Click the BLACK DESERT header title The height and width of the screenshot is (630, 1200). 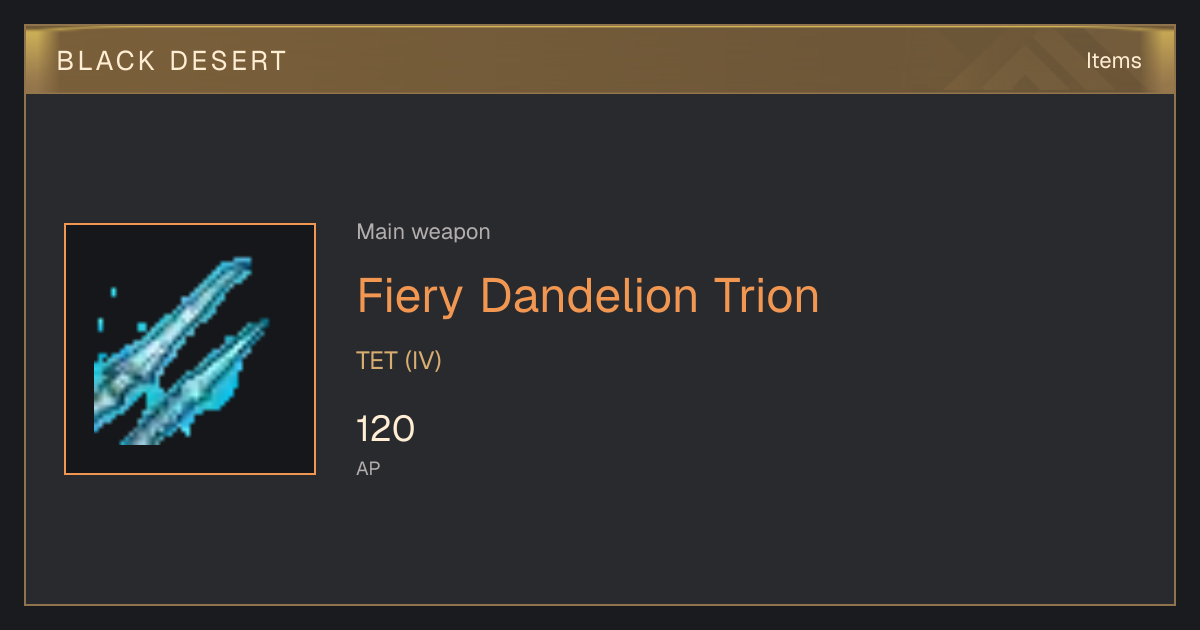point(172,61)
